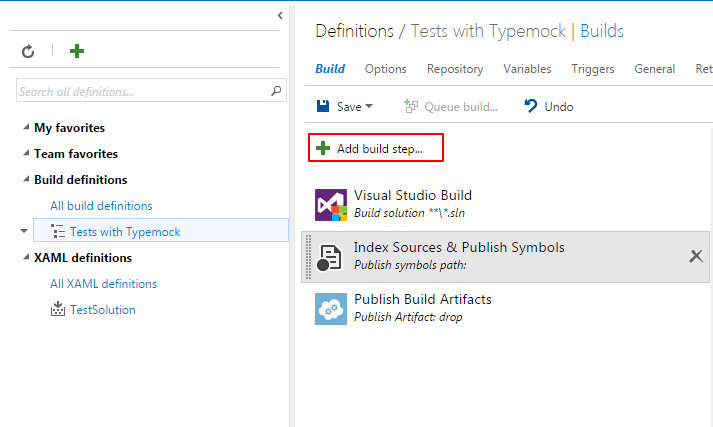Collapse the Build definitions tree node

tap(25, 180)
